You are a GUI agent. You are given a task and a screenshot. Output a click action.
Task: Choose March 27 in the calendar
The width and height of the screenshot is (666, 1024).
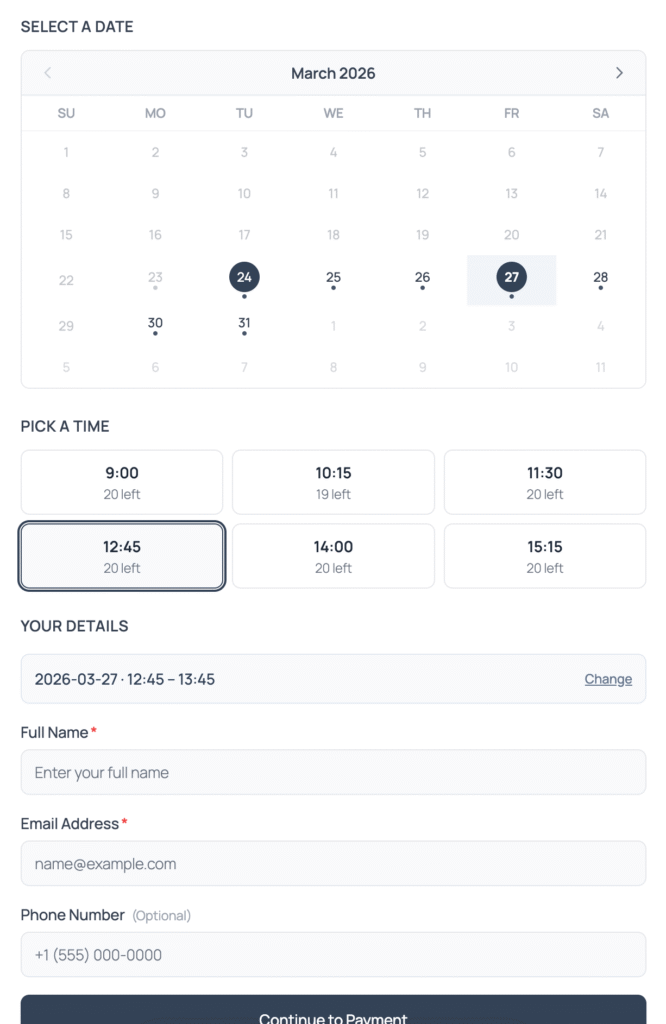[x=511, y=278]
